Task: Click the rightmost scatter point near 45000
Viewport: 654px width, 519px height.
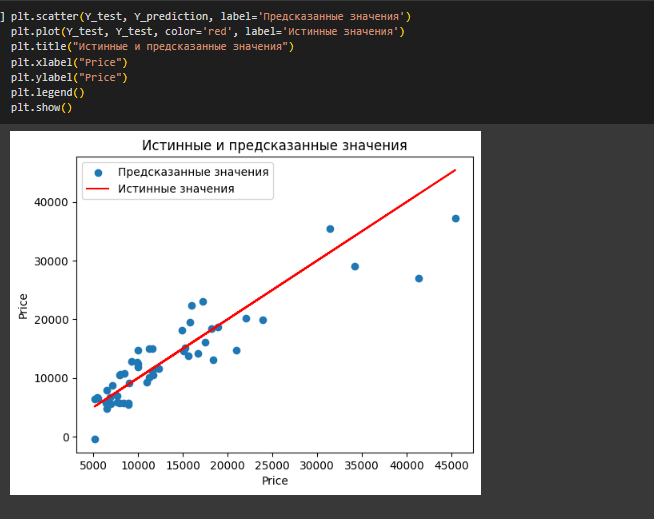Action: 455,219
